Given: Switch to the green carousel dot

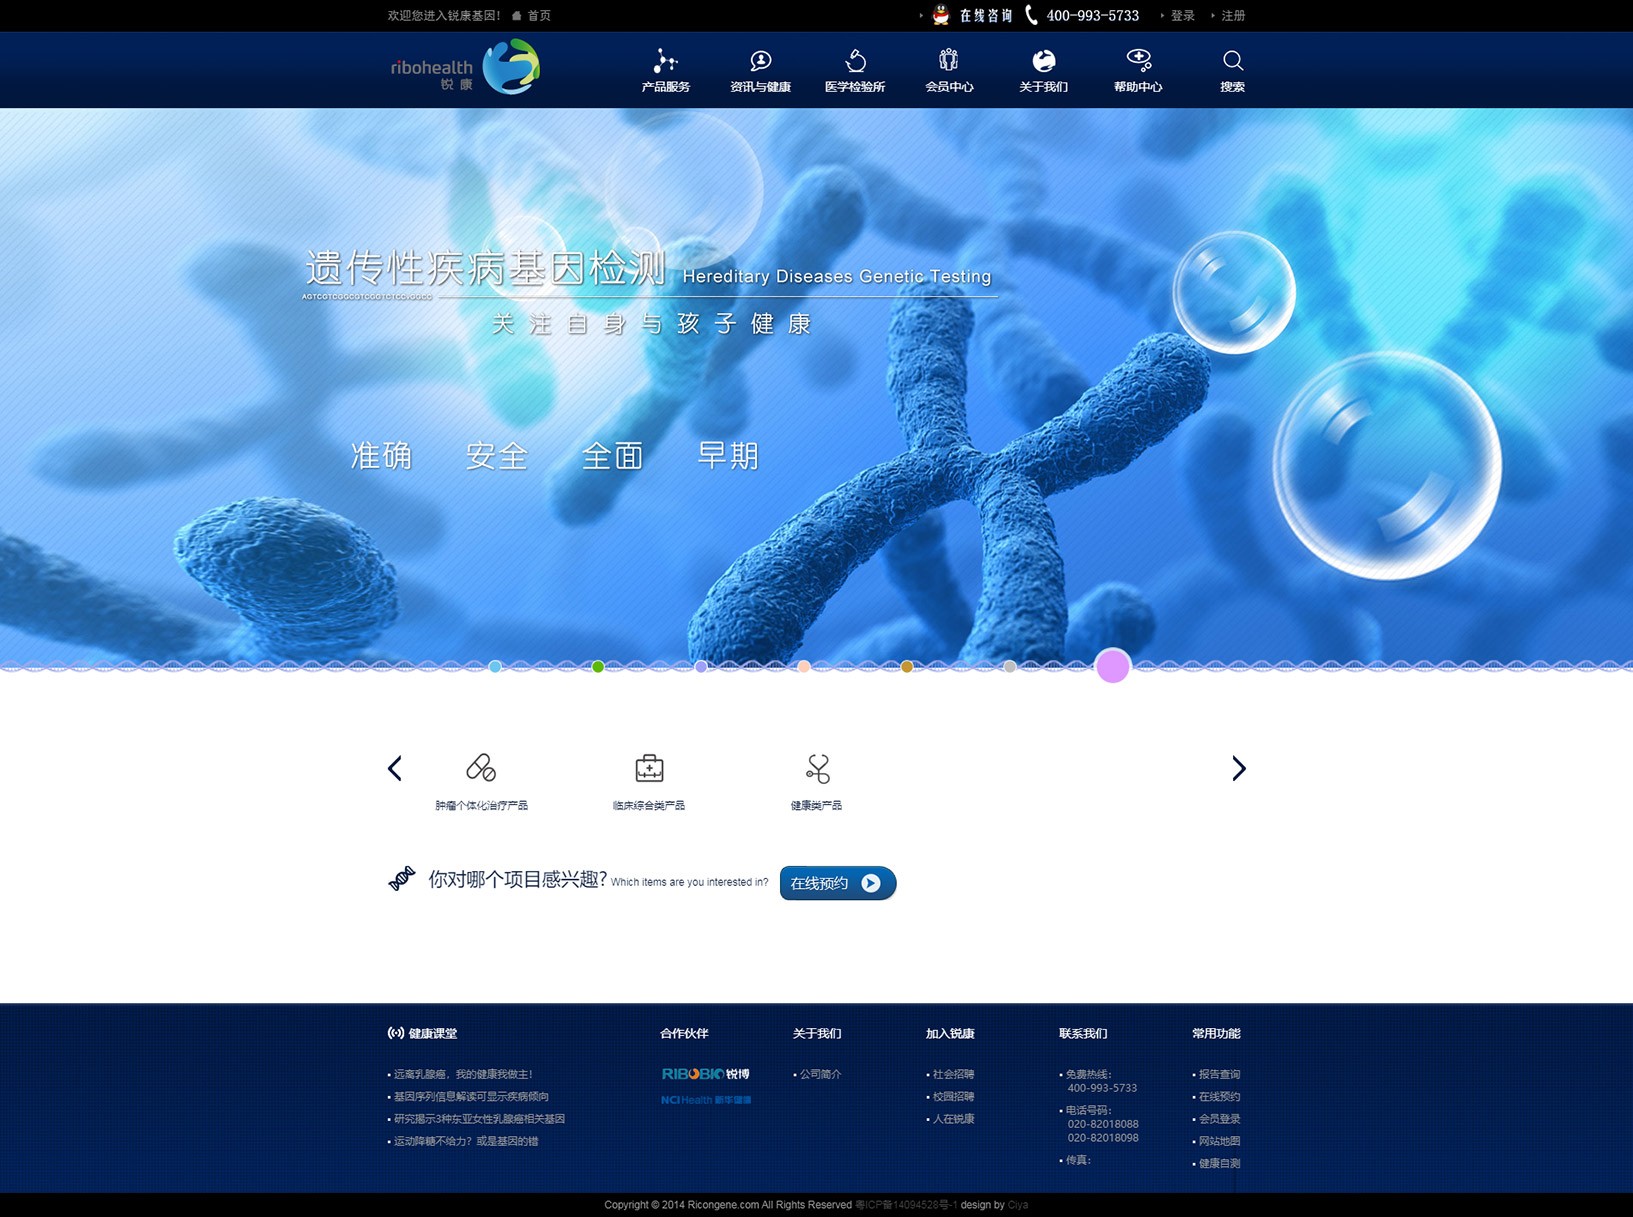Looking at the screenshot, I should (x=598, y=667).
